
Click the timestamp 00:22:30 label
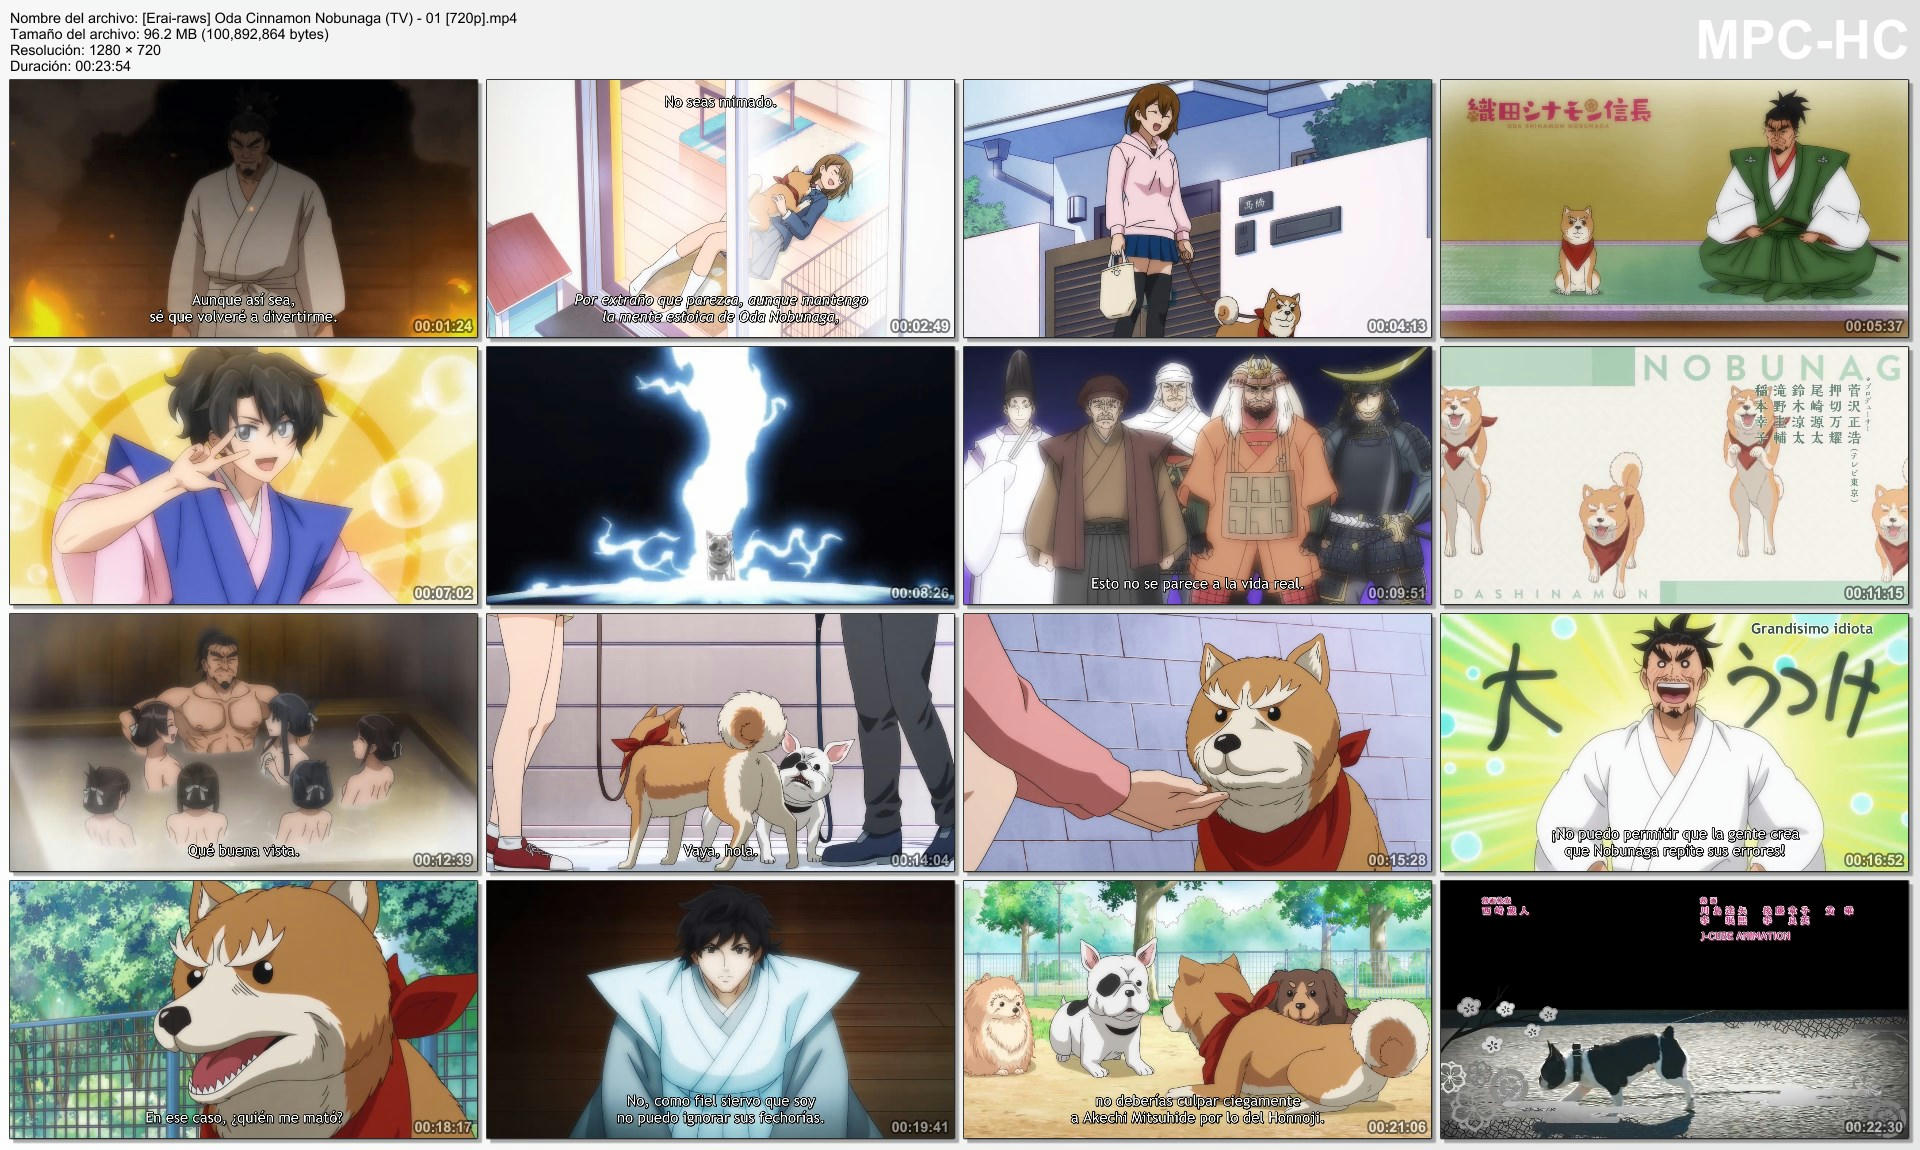click(x=1873, y=1127)
